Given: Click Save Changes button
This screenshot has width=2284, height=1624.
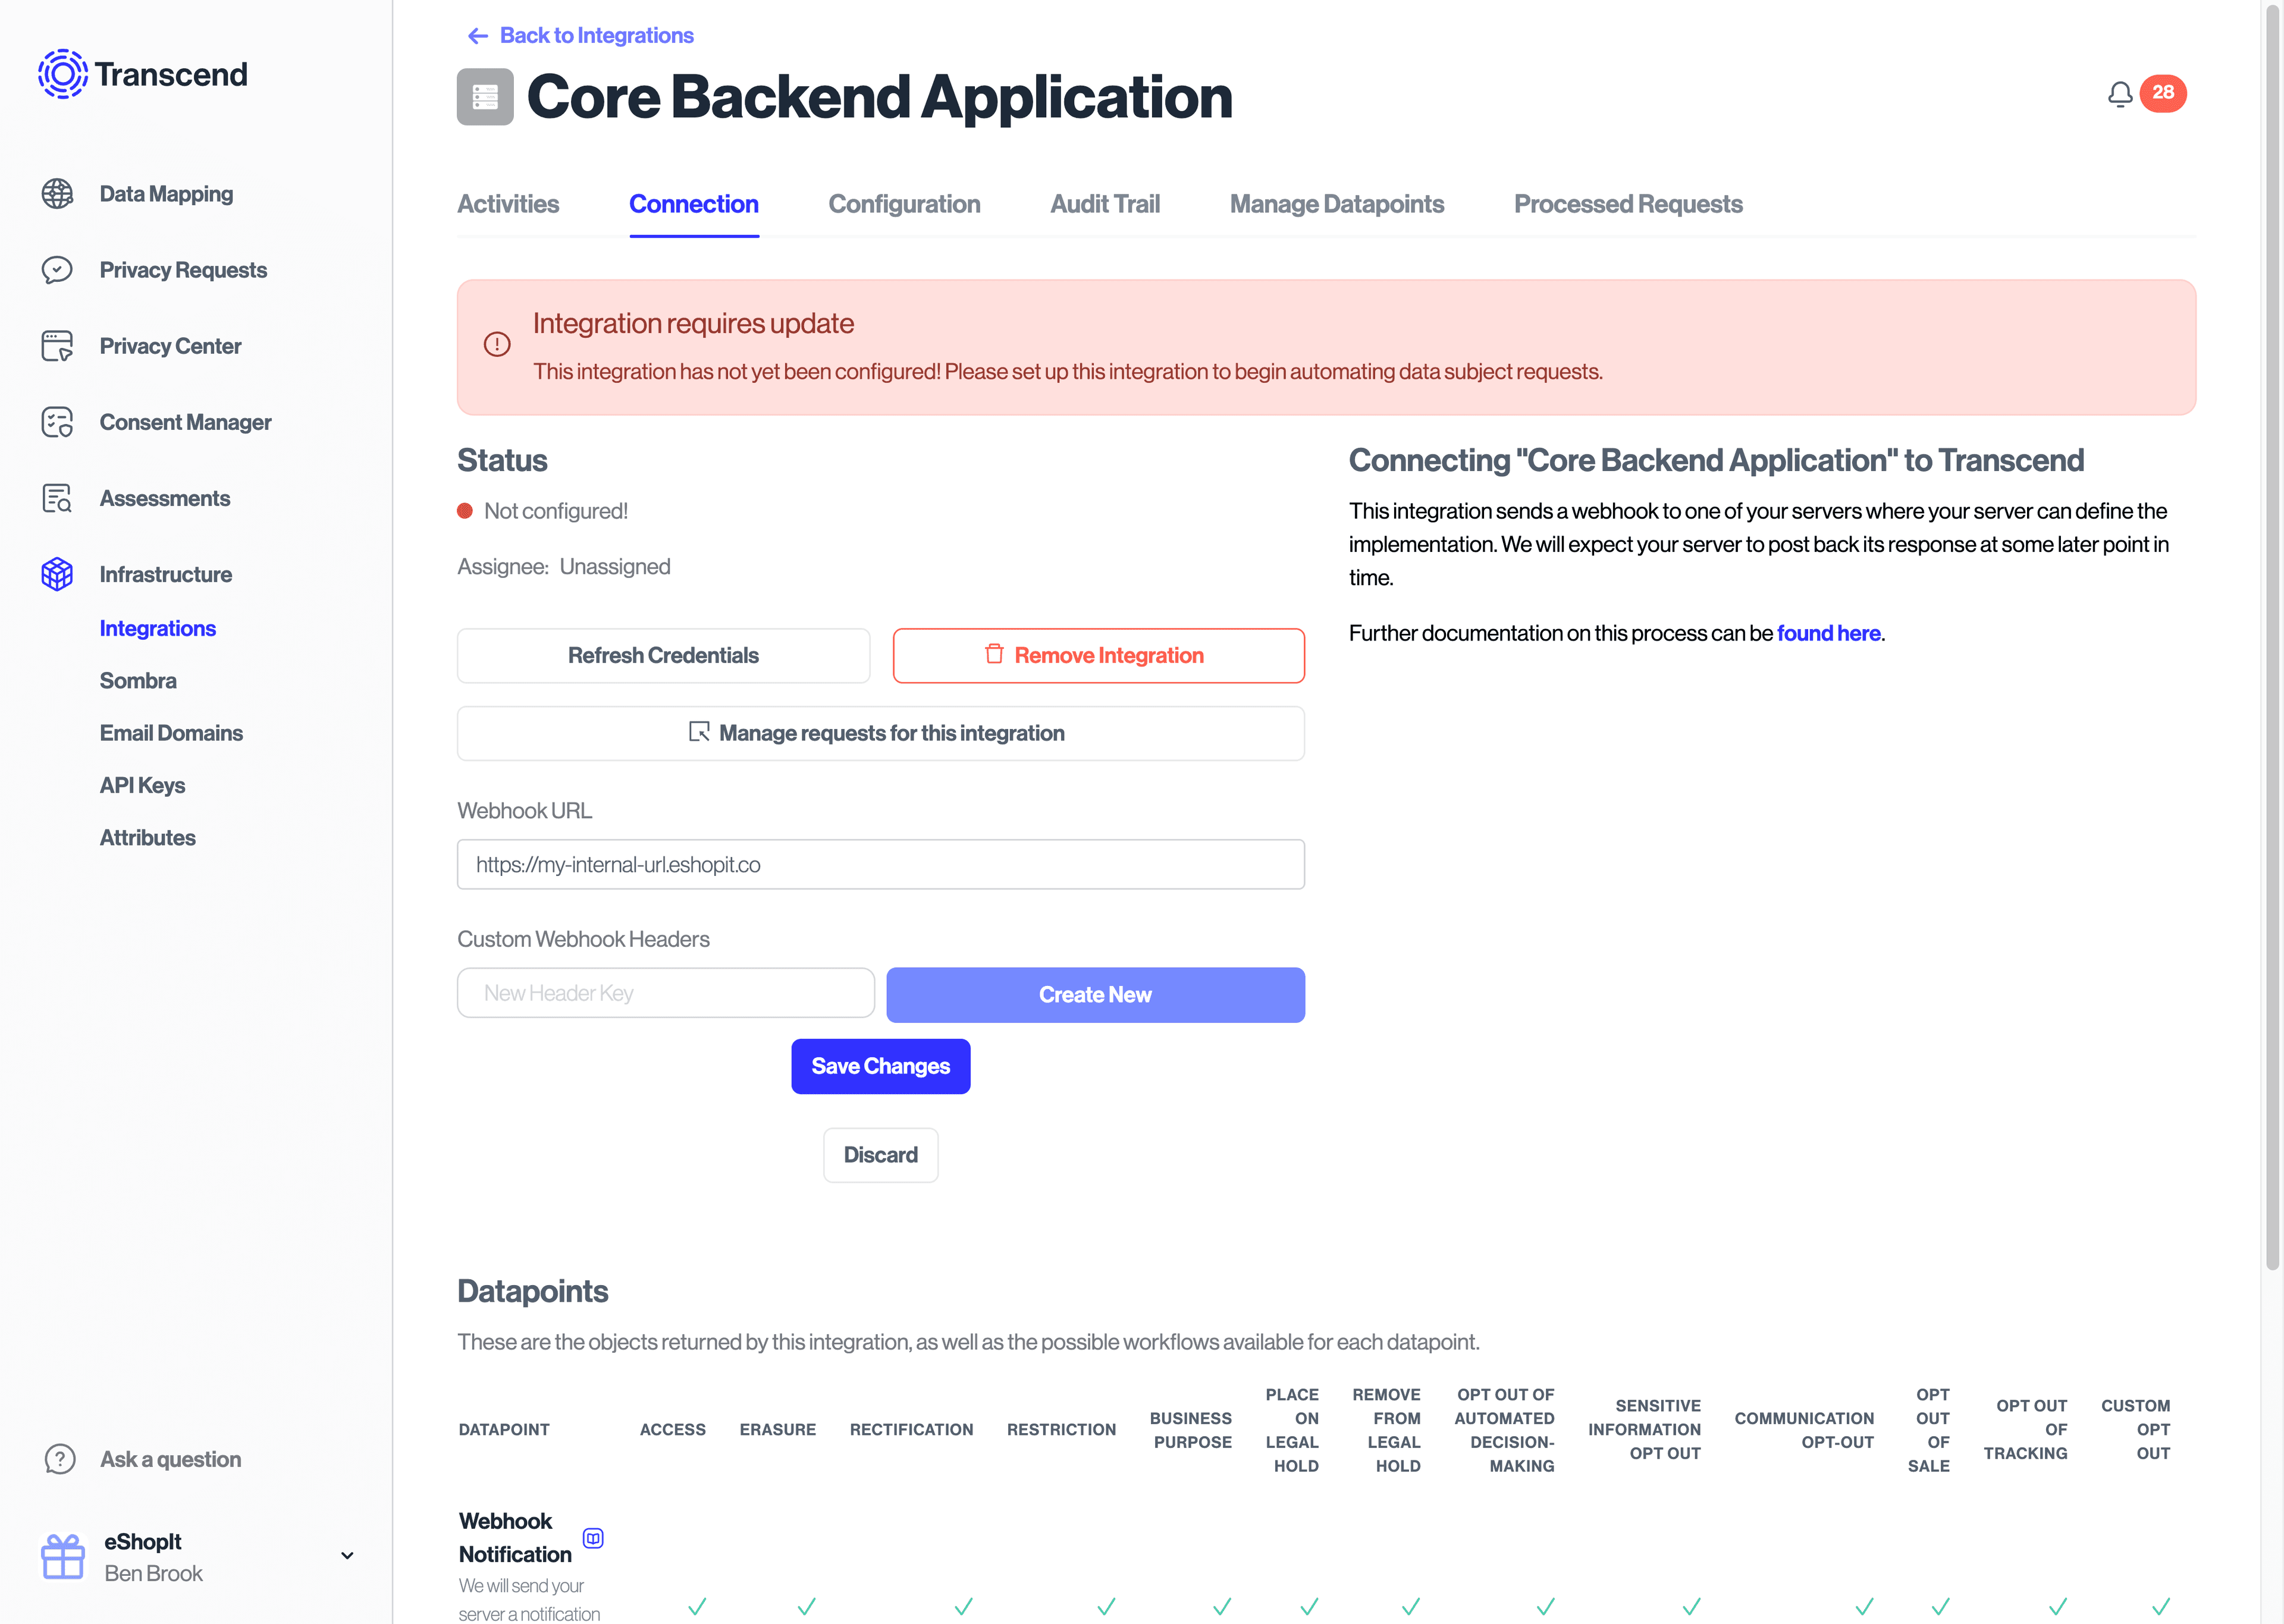Looking at the screenshot, I should click(x=880, y=1067).
